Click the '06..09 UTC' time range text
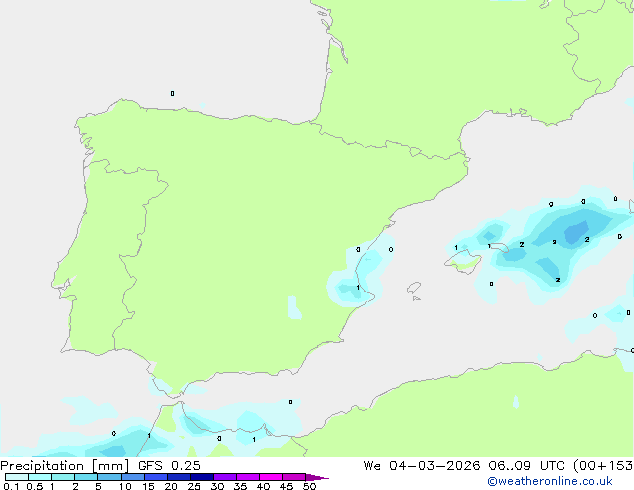634x490 pixels. click(526, 466)
